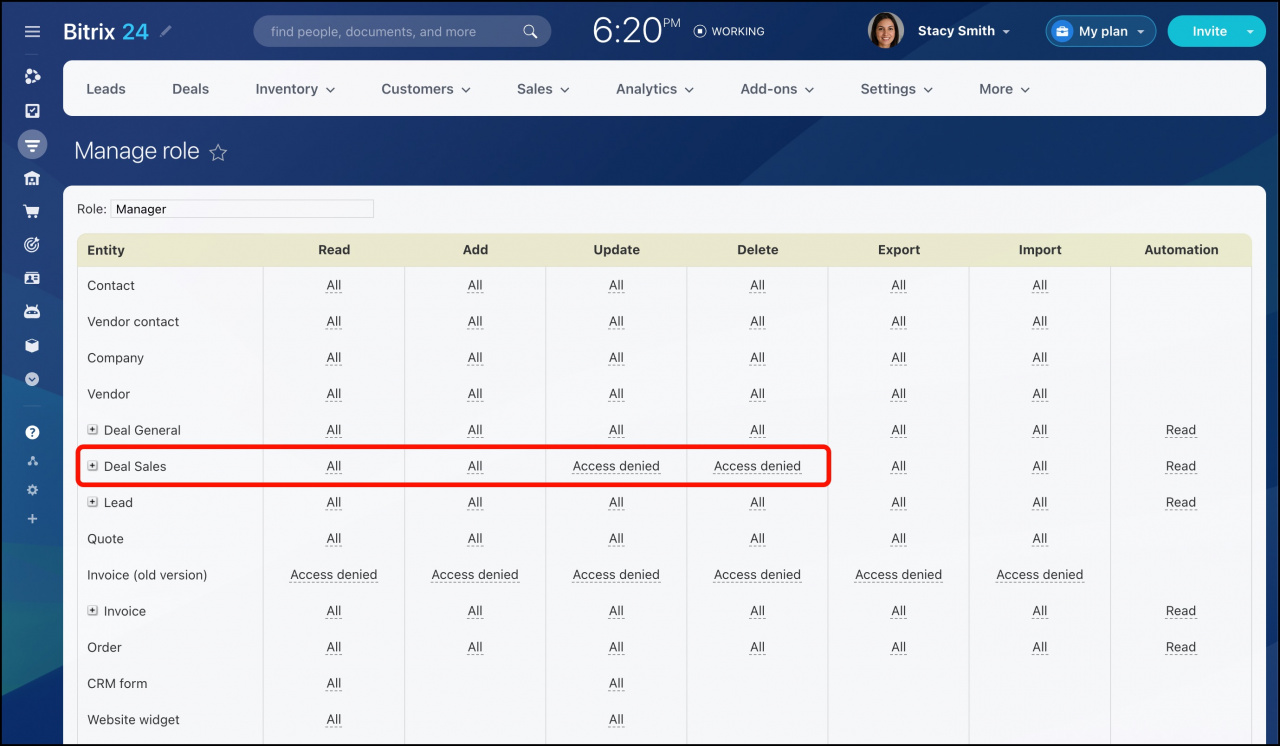Change Deal Sales Automation 'Read' permission

pos(1181,466)
